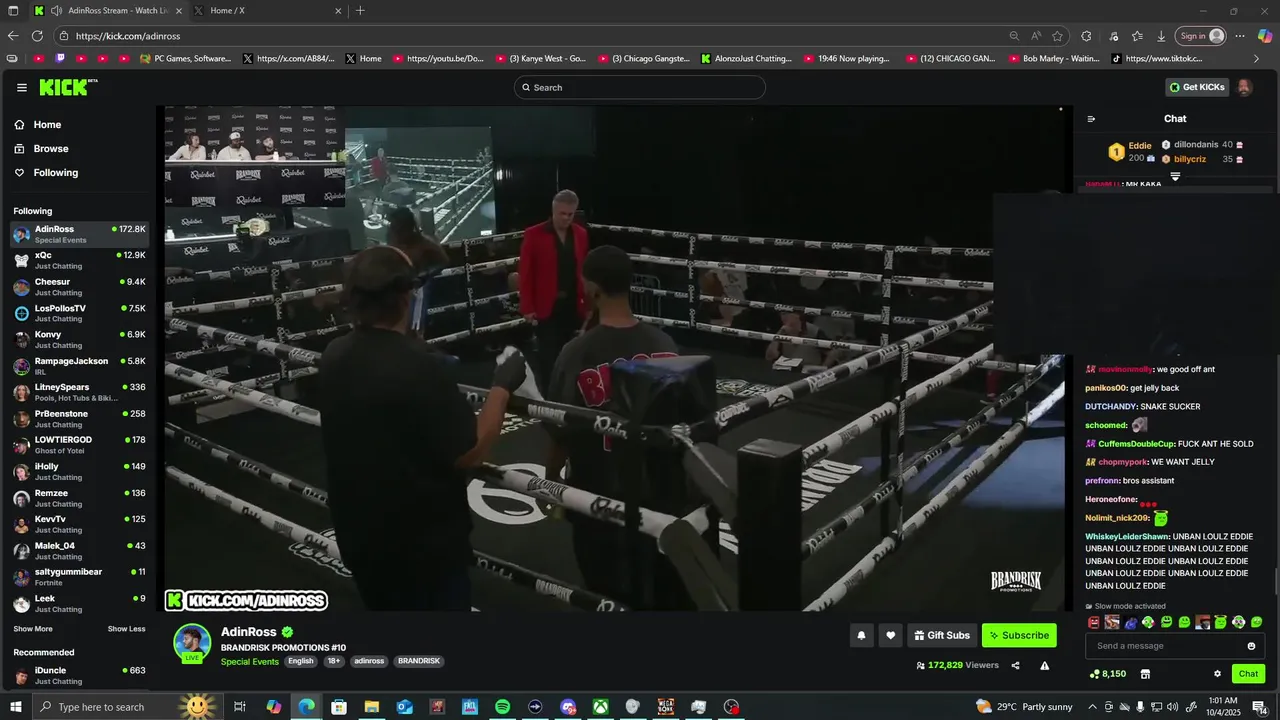Click chat username WhiskeyLeiderShawn
Screen dimensions: 1280x720
(x=1127, y=537)
